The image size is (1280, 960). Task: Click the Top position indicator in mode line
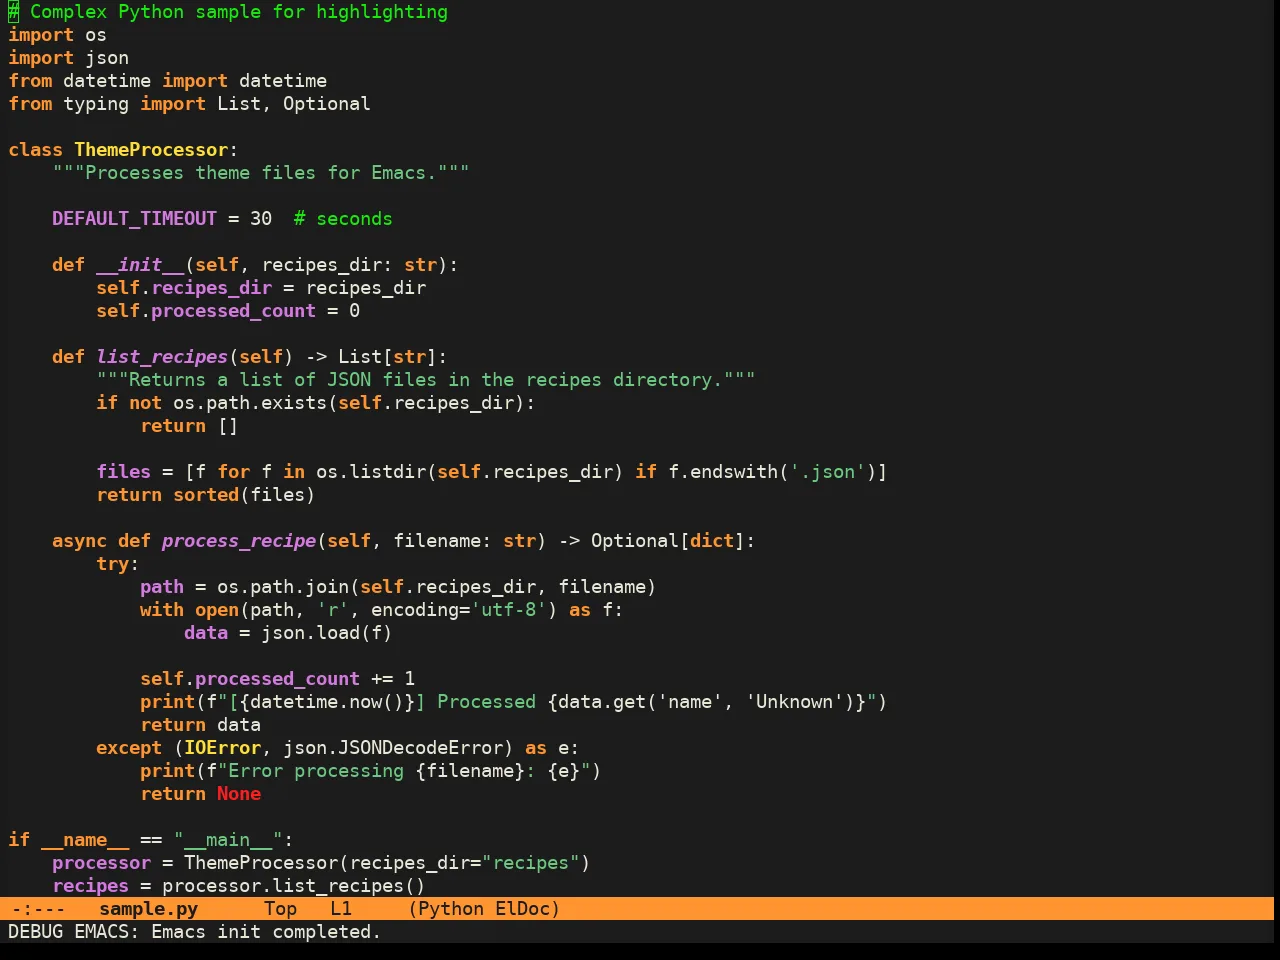[280, 909]
